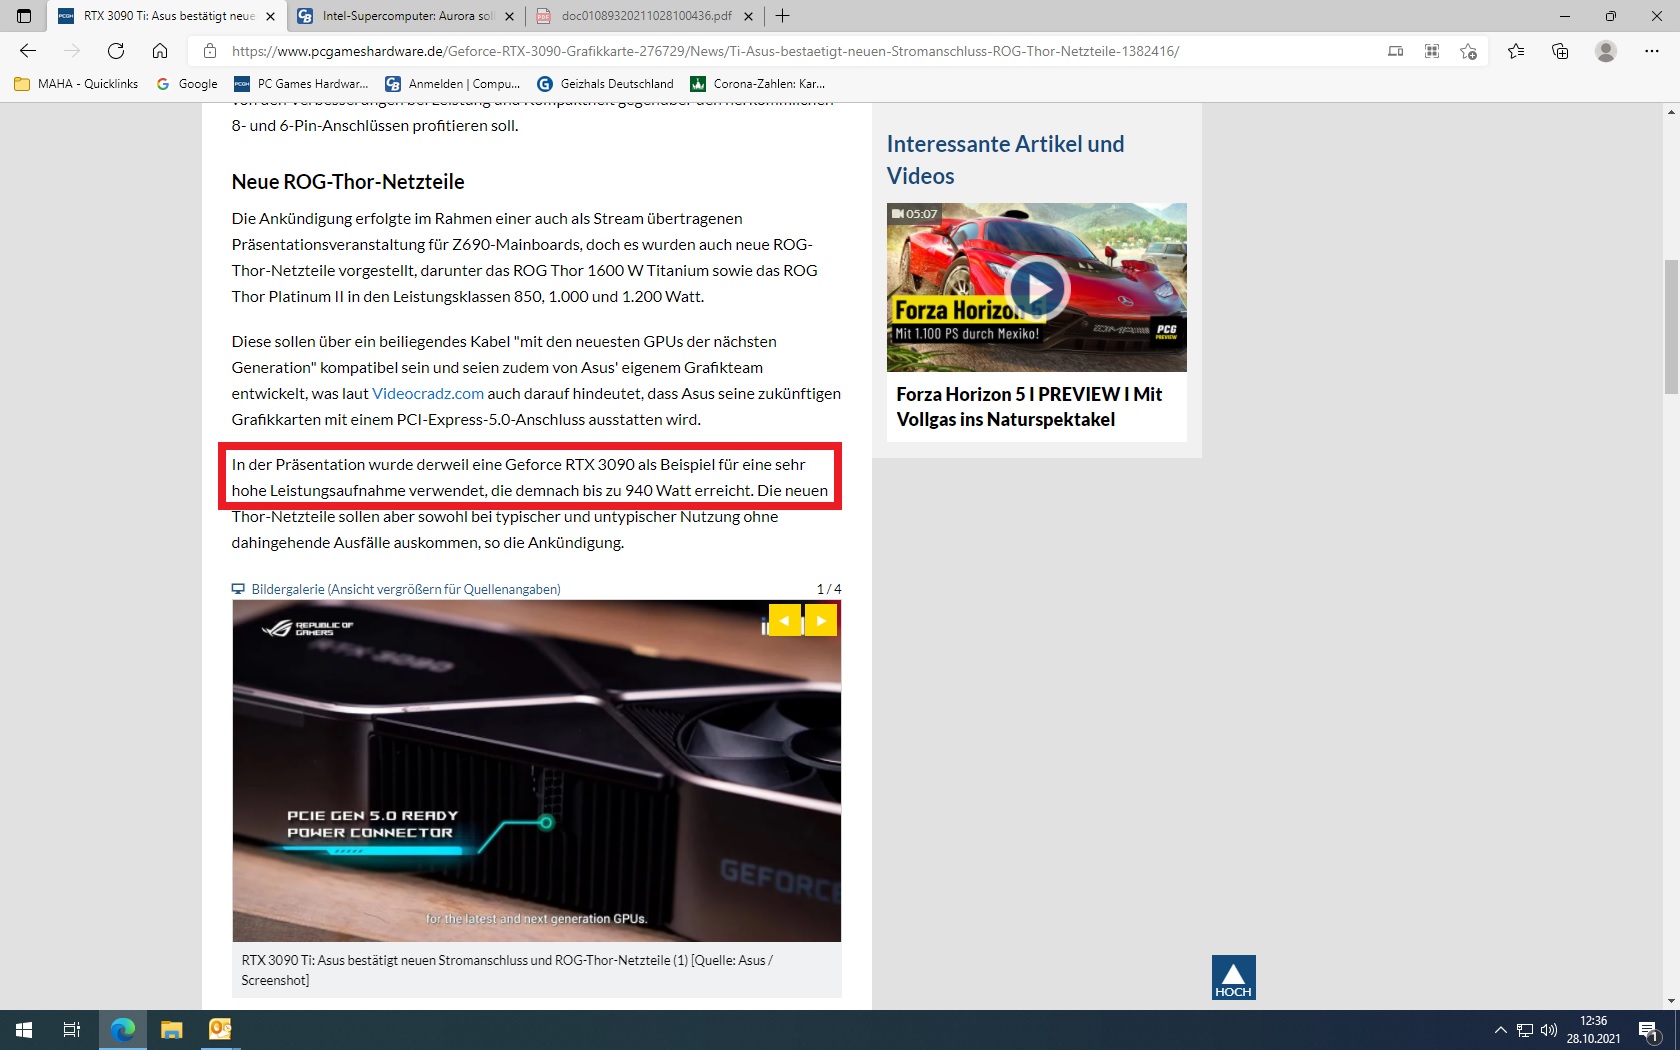Click the scrollbar up arrow
This screenshot has width=1680, height=1050.
(x=1671, y=111)
